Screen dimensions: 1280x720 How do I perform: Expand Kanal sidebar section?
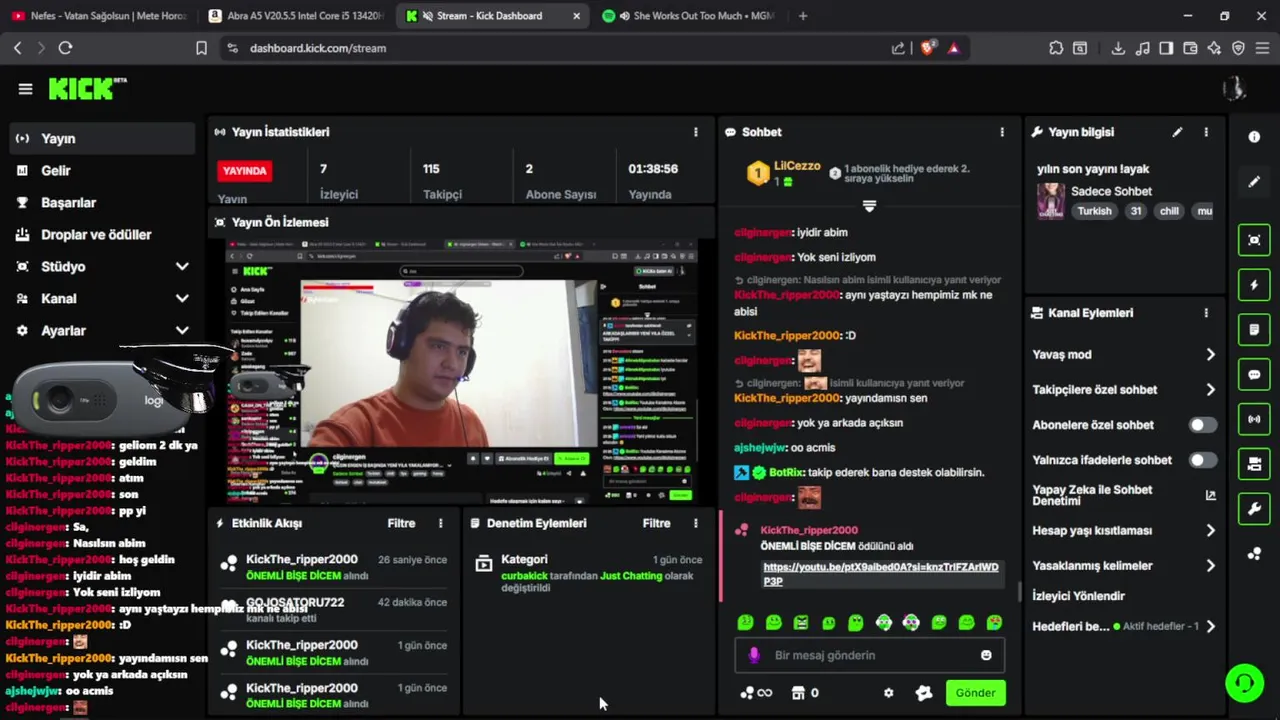[x=182, y=299]
